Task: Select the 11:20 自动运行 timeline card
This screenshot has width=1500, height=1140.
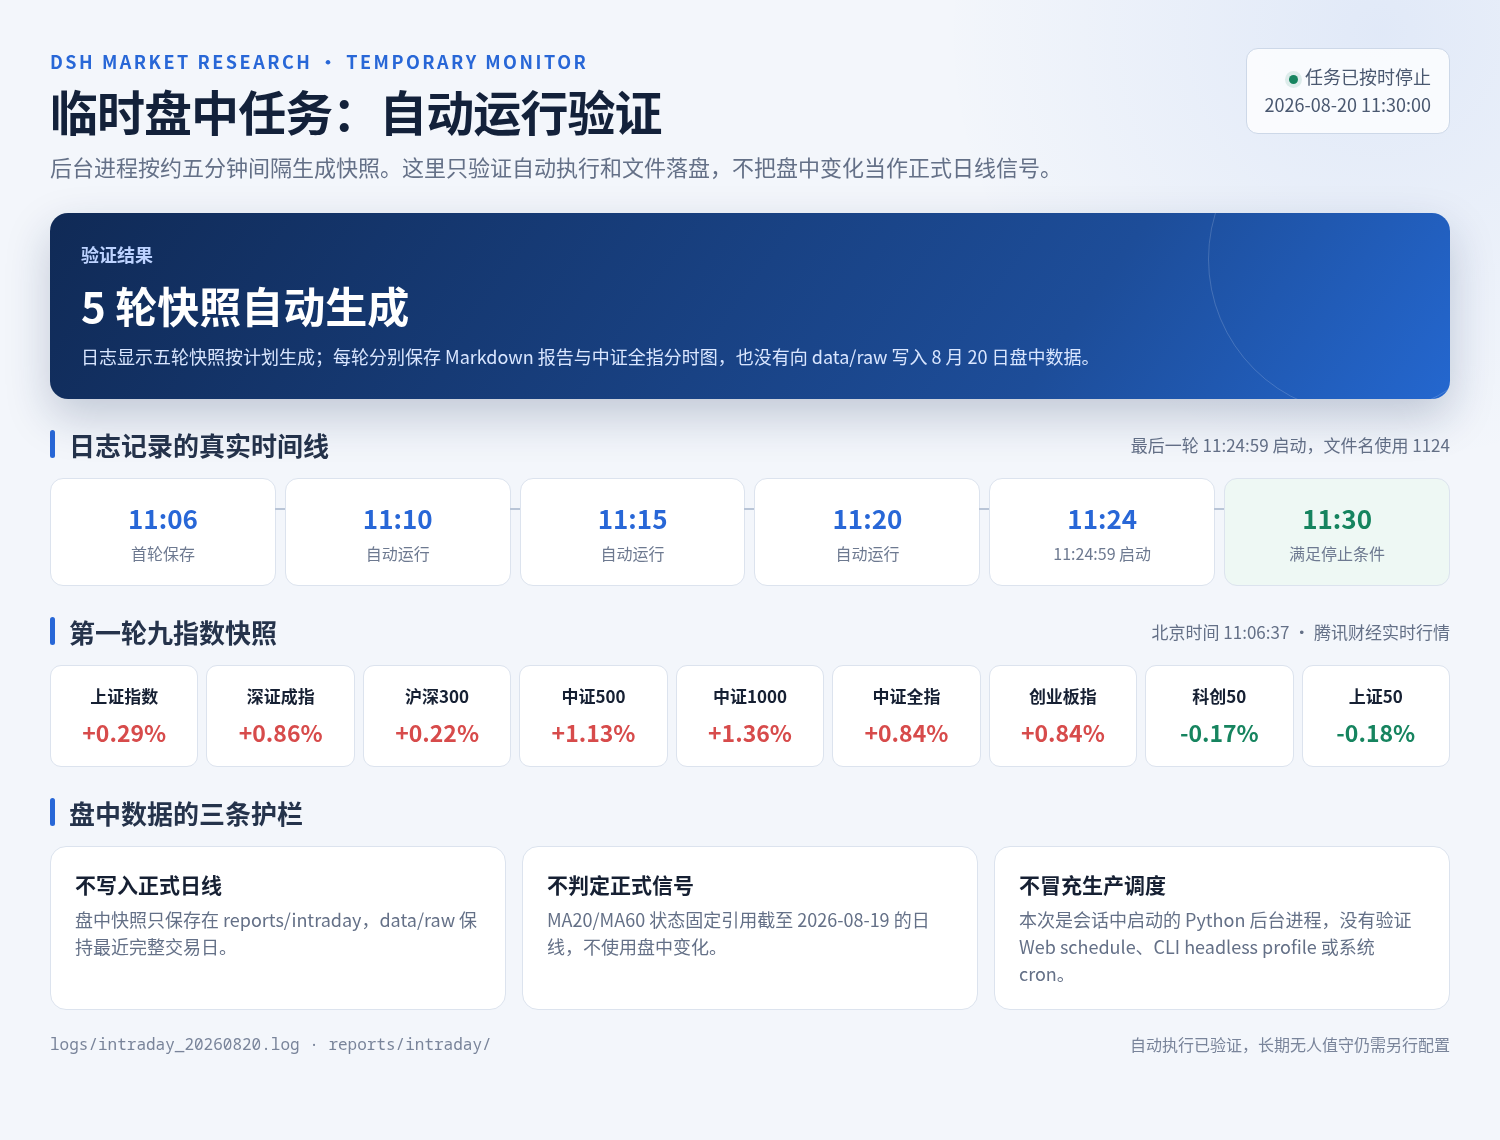Action: [x=867, y=532]
